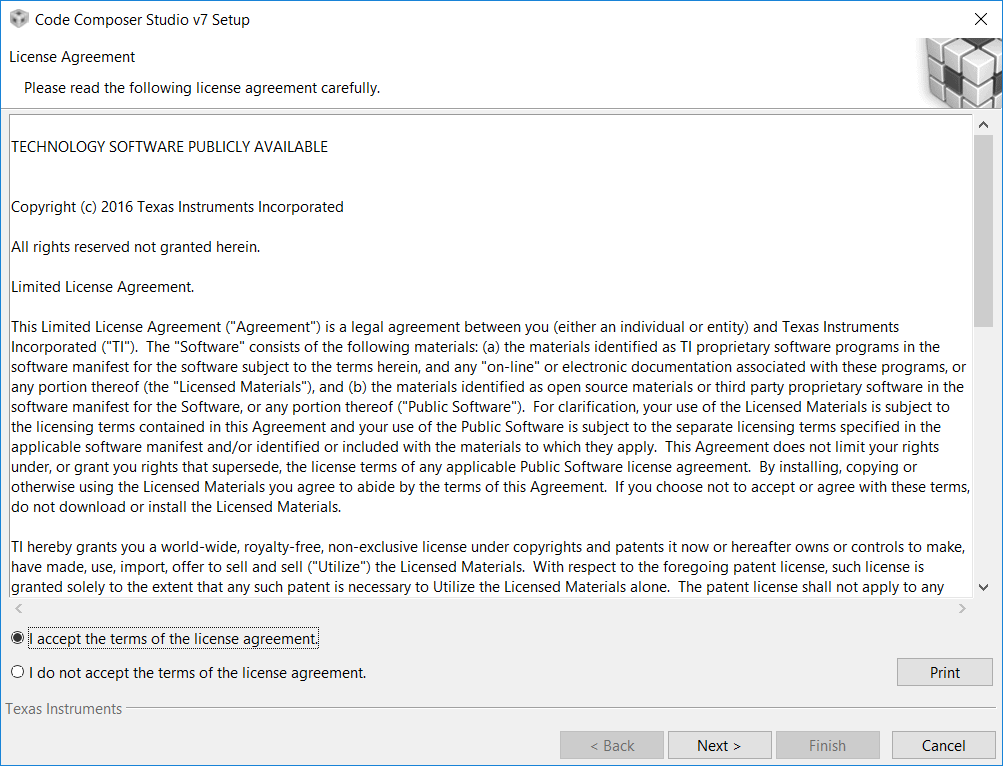Screen dimensions: 1003x766
Task: Click the scrollbar up arrow
Action: click(x=984, y=123)
